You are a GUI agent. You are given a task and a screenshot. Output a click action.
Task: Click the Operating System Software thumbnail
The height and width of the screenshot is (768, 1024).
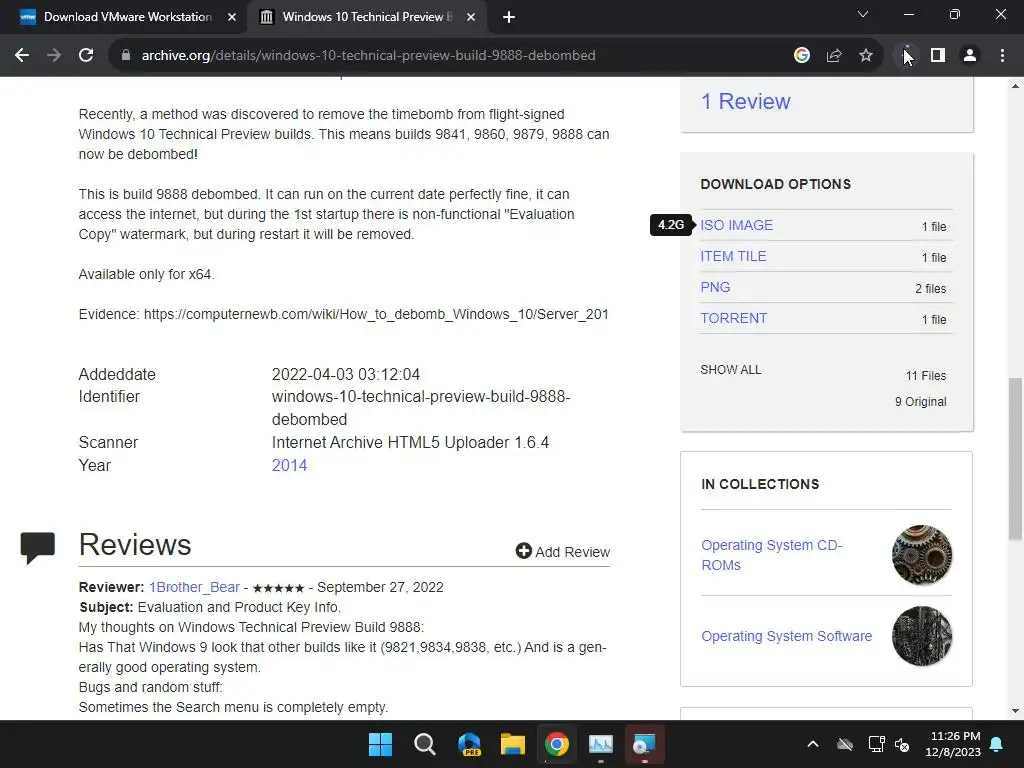click(x=921, y=636)
